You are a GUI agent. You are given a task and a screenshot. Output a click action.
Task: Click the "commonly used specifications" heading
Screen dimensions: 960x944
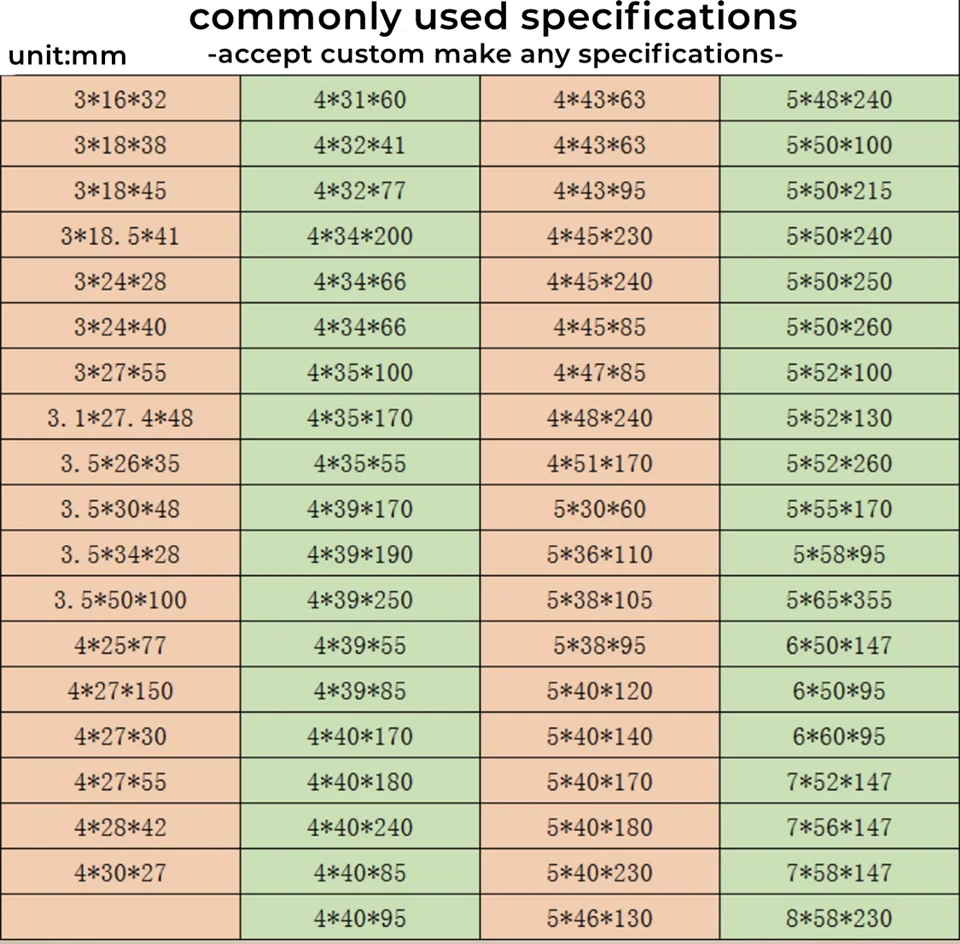[493, 18]
